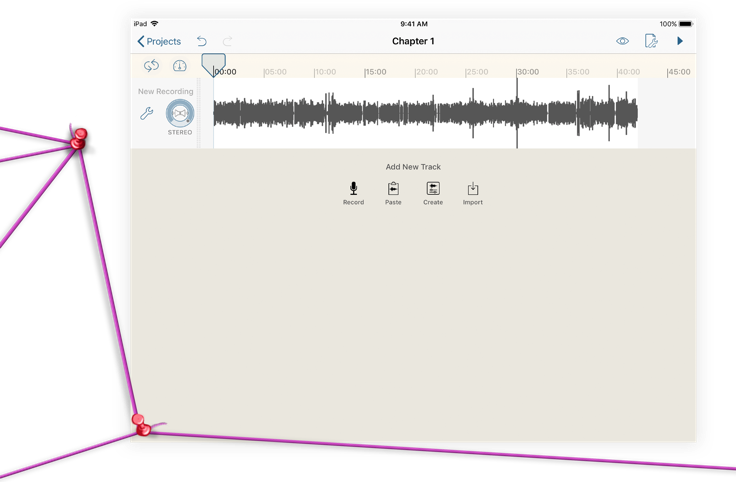Record a new track
Screen dimensions: 736x482
[x=353, y=193]
